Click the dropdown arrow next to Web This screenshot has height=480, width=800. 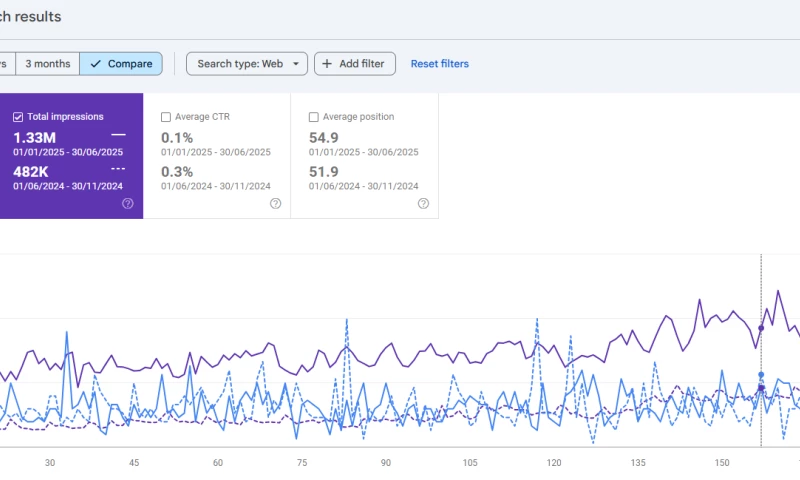tap(296, 64)
